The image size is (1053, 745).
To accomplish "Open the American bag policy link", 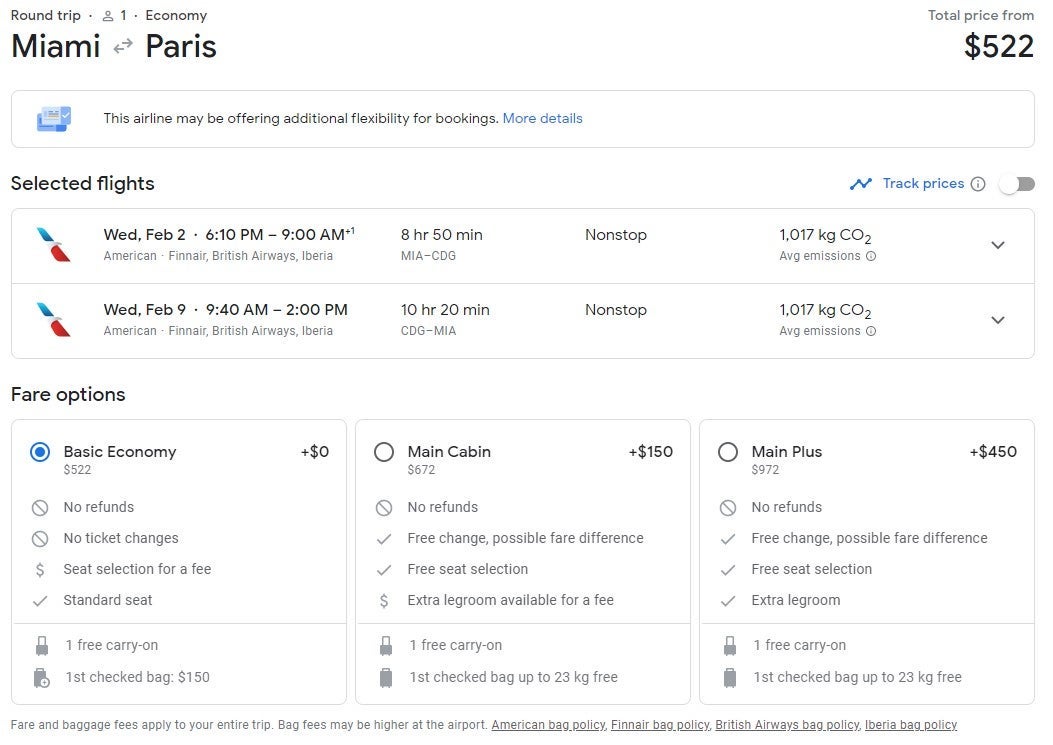I will pyautogui.click(x=548, y=725).
